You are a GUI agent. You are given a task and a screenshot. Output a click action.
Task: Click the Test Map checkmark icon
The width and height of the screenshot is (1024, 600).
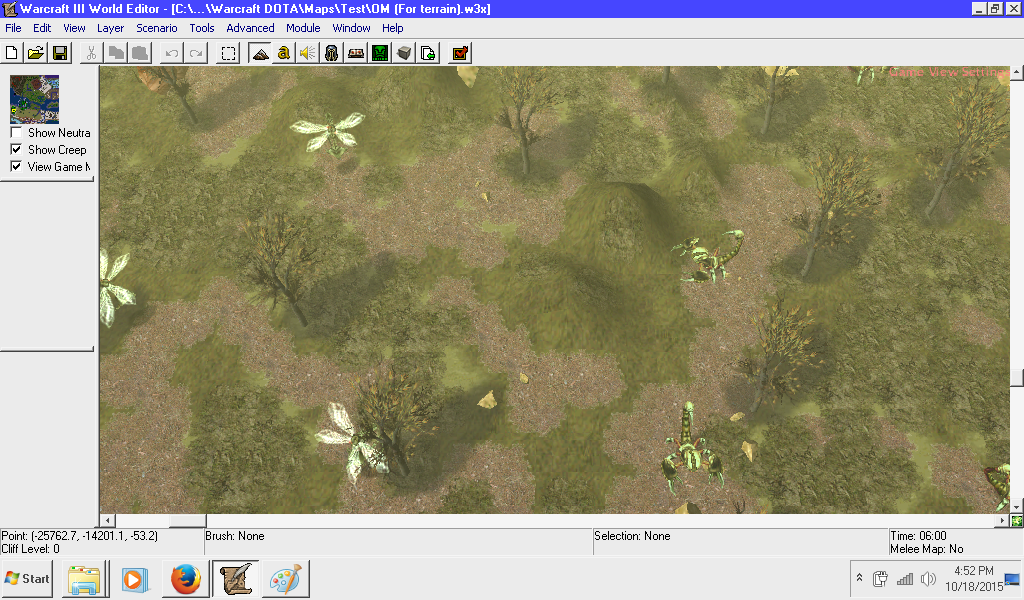(460, 53)
